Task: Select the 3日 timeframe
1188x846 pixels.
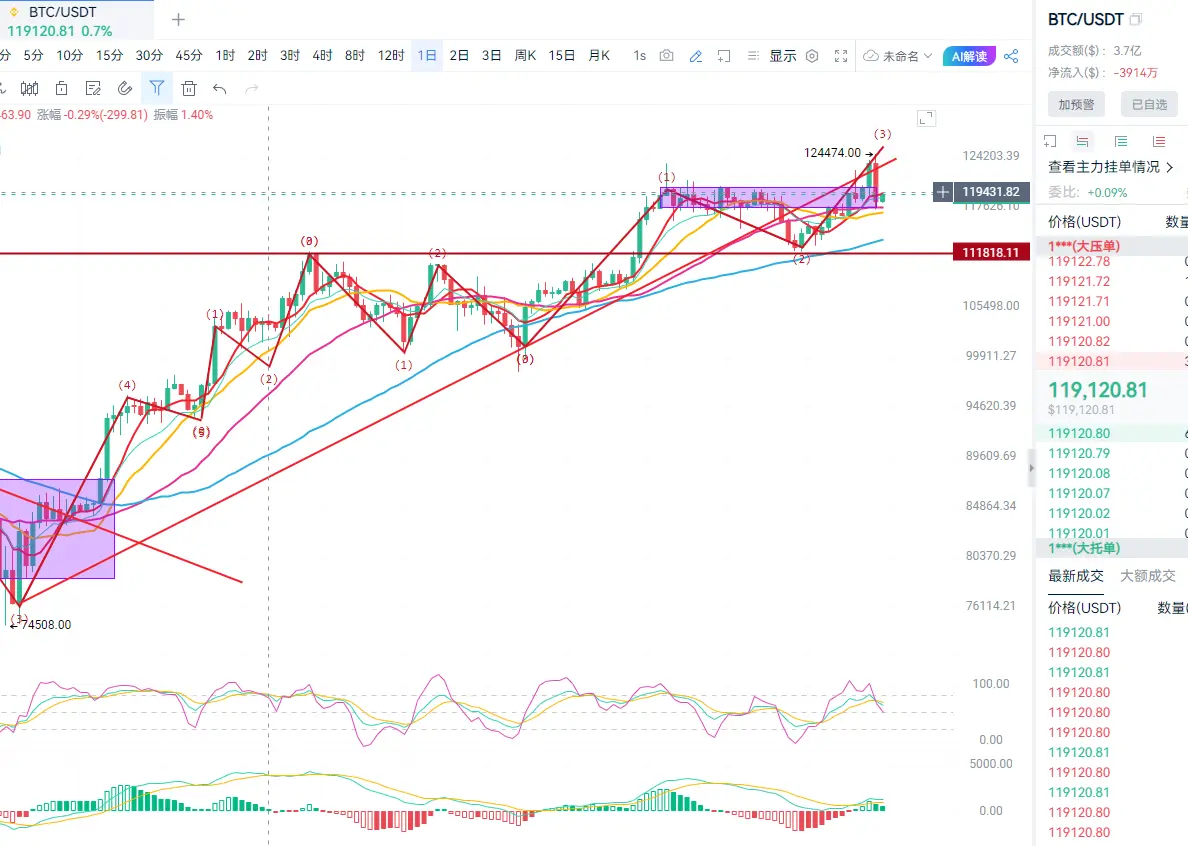Action: pos(491,55)
